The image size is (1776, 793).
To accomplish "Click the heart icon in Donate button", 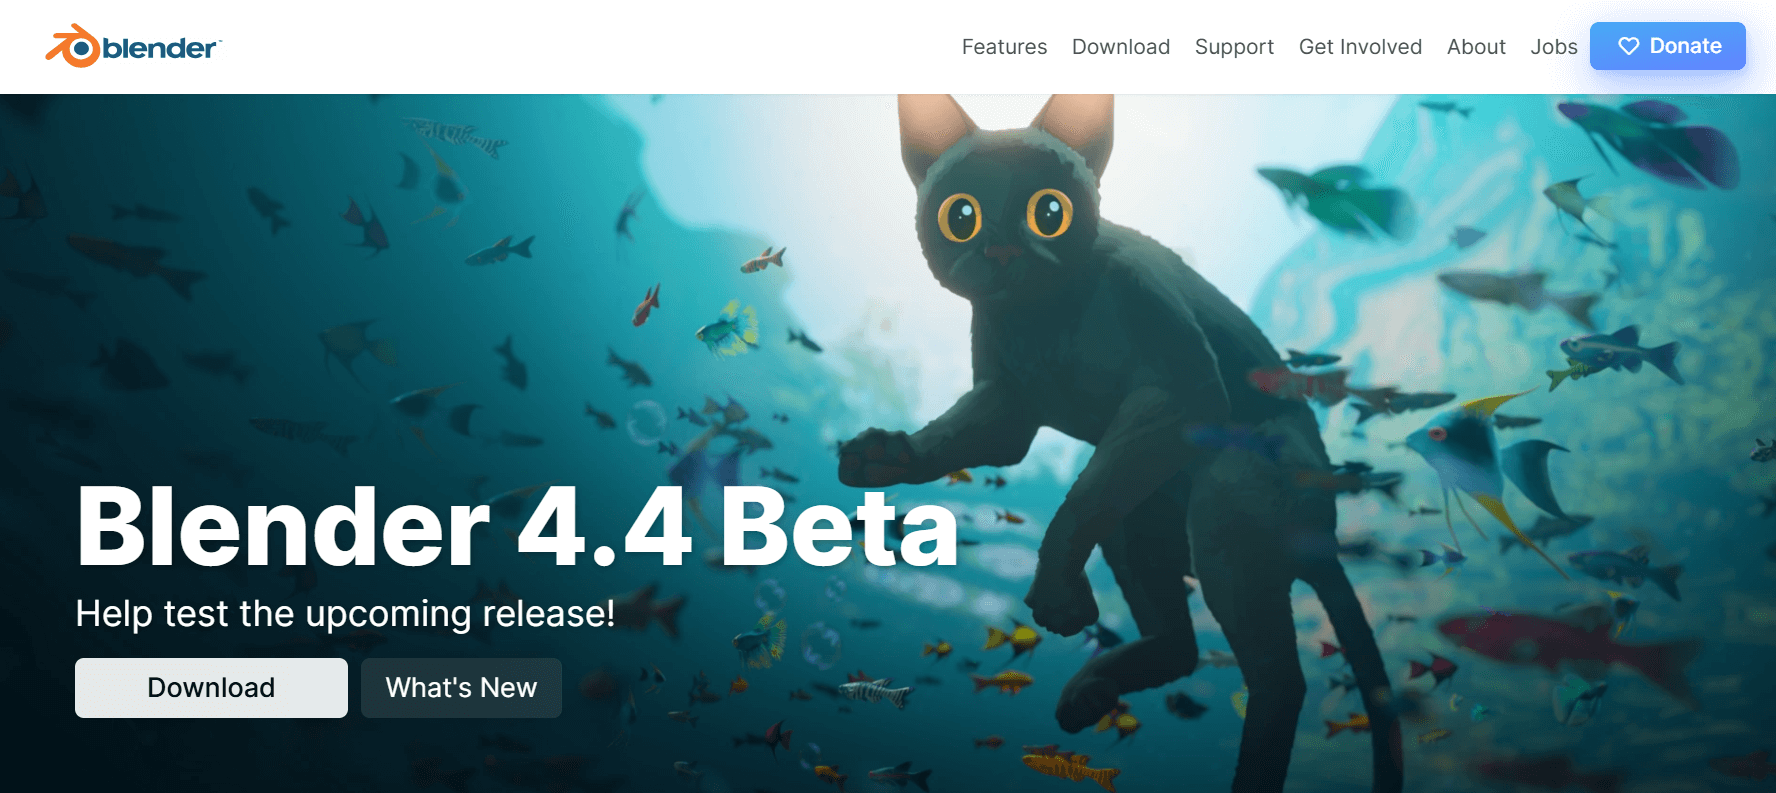I will (1628, 46).
